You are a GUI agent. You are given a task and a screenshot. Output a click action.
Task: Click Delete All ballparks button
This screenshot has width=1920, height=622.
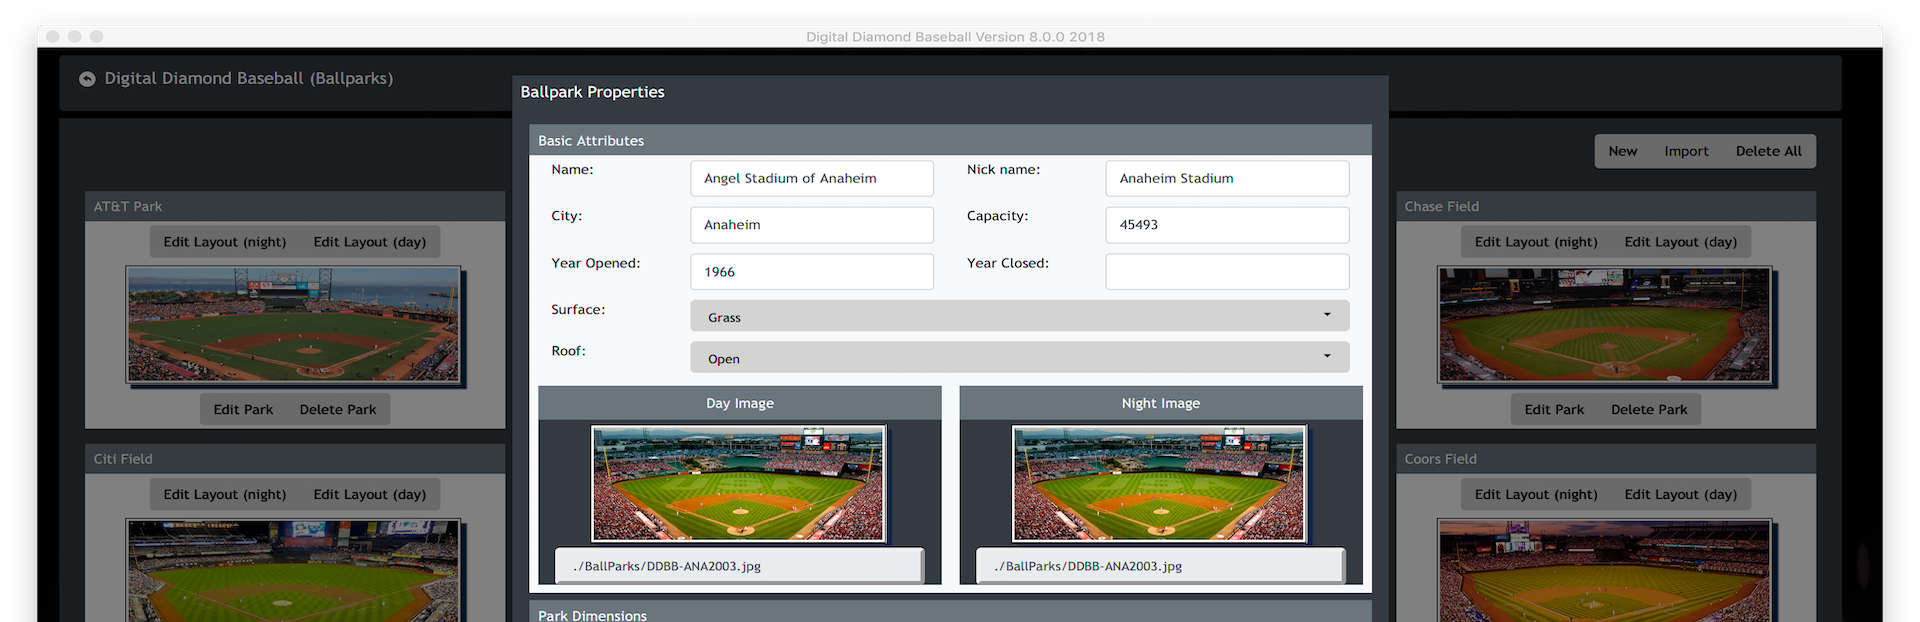pyautogui.click(x=1768, y=151)
